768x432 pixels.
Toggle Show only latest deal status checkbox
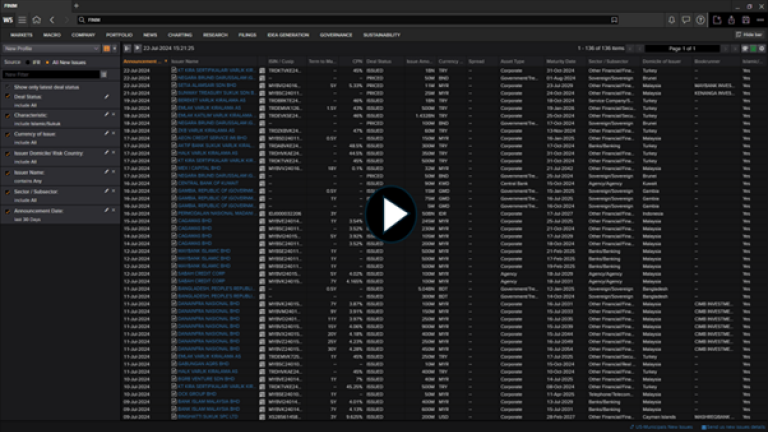(7, 88)
